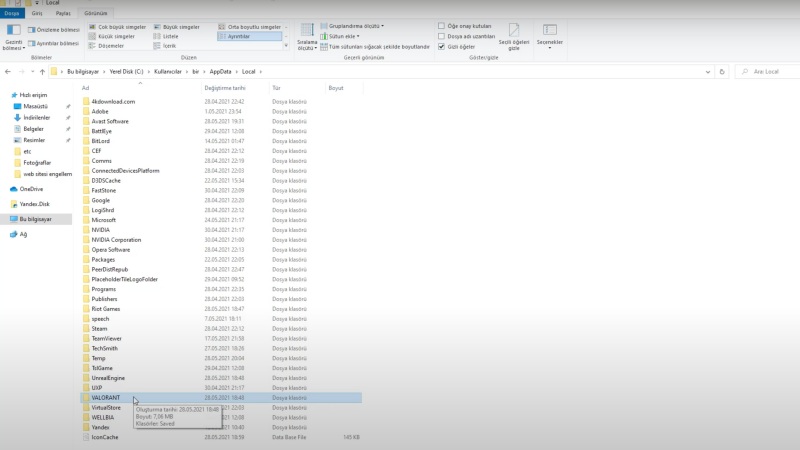
Task: Sort by Boyut column header
Action: pyautogui.click(x=344, y=88)
